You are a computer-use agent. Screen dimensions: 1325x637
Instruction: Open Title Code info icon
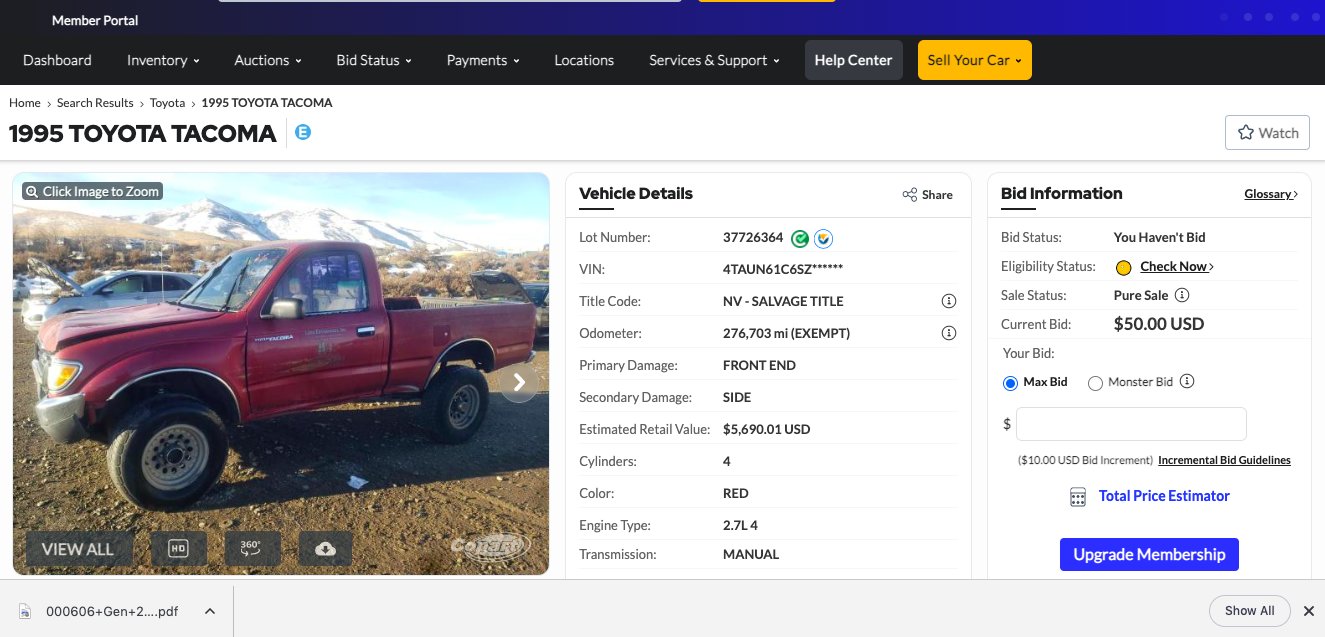pos(949,301)
